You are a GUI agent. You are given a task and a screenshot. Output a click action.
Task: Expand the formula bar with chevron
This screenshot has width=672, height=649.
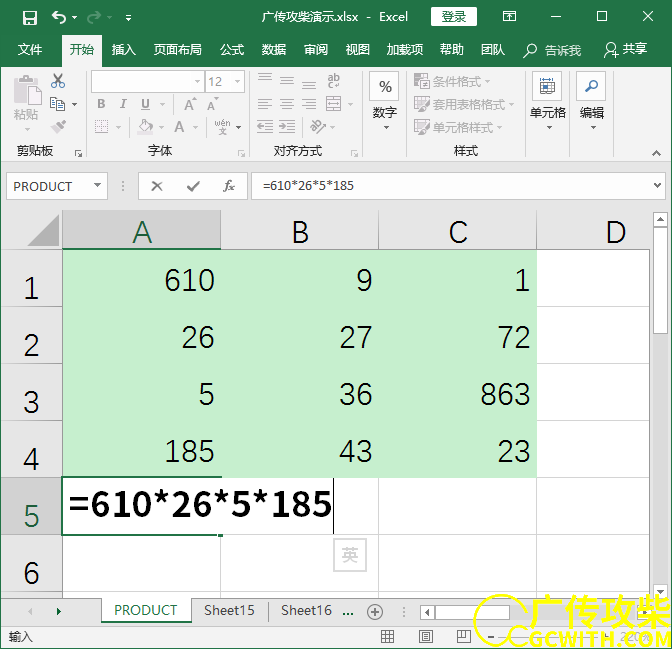point(657,186)
